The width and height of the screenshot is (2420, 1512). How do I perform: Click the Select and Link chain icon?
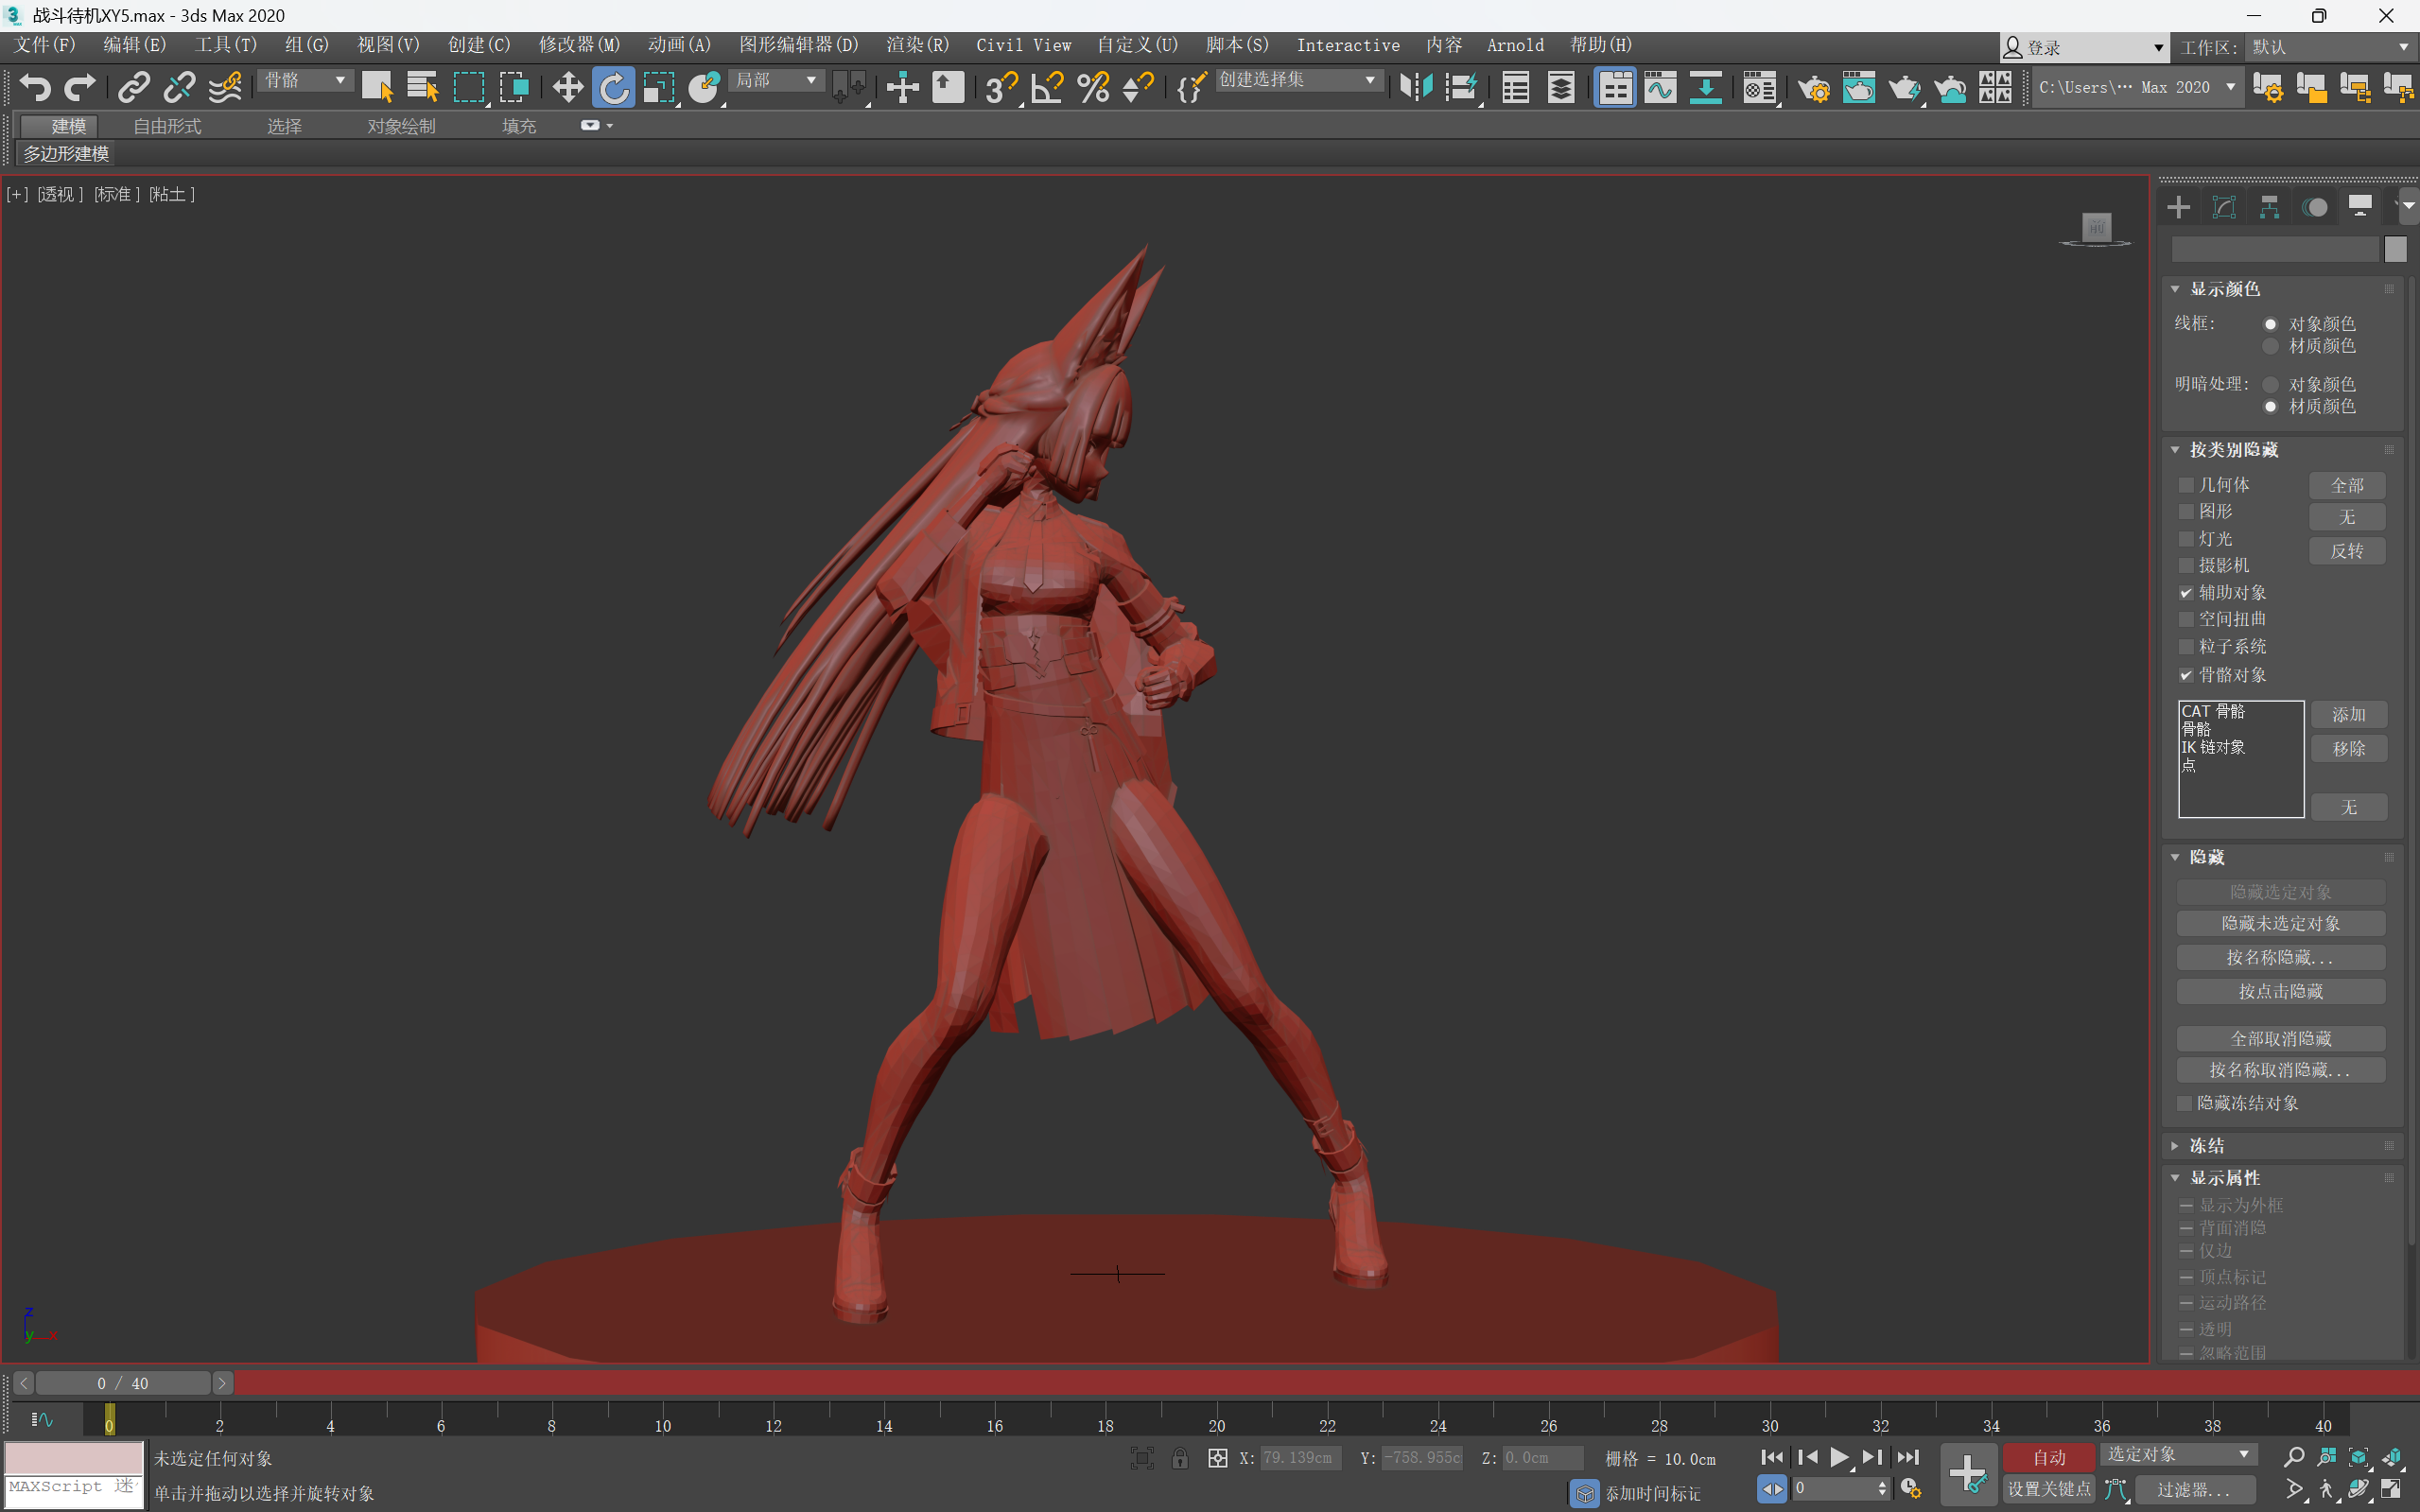[133, 88]
